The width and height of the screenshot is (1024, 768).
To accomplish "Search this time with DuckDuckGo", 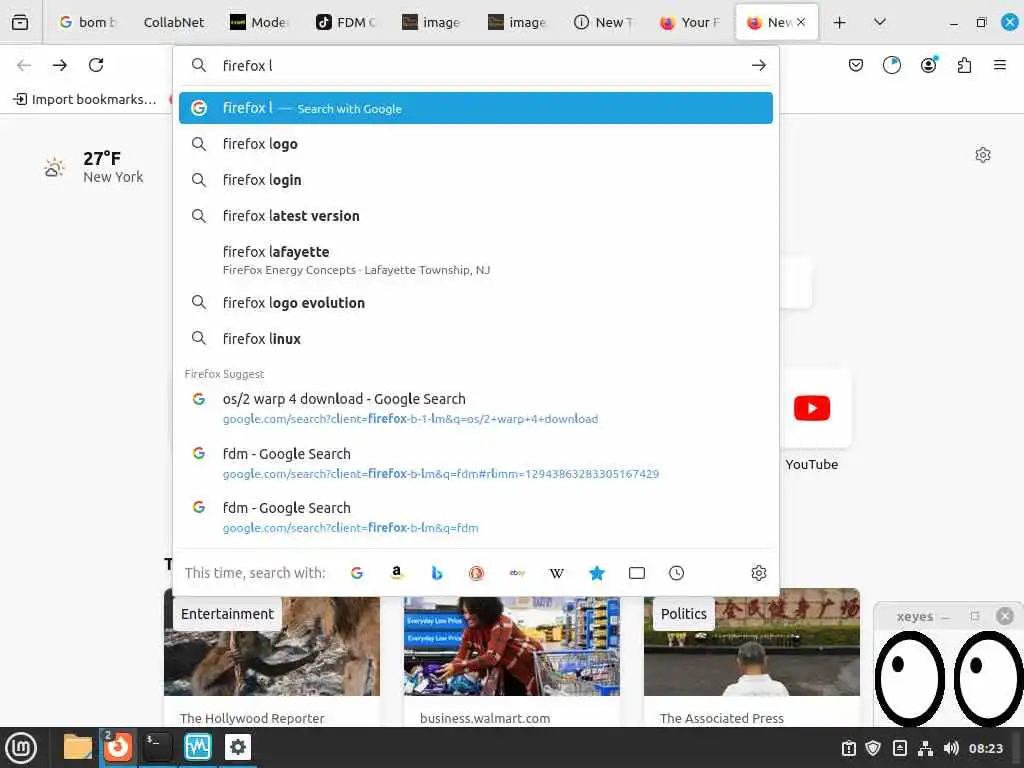I will (476, 573).
